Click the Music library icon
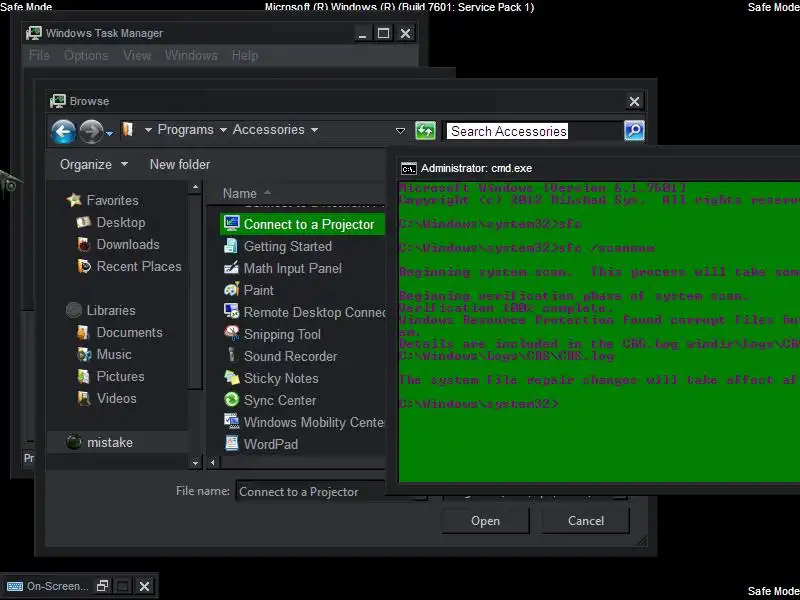The height and width of the screenshot is (600, 800). 83,355
